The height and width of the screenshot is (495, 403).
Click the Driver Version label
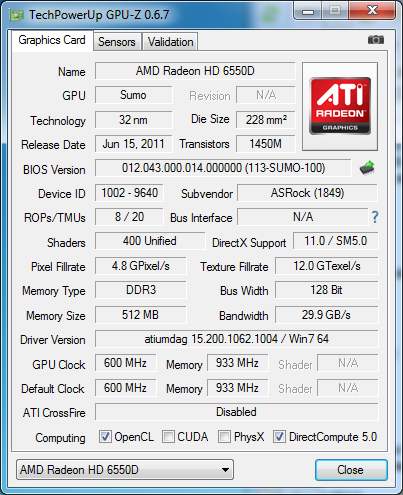pyautogui.click(x=53, y=340)
